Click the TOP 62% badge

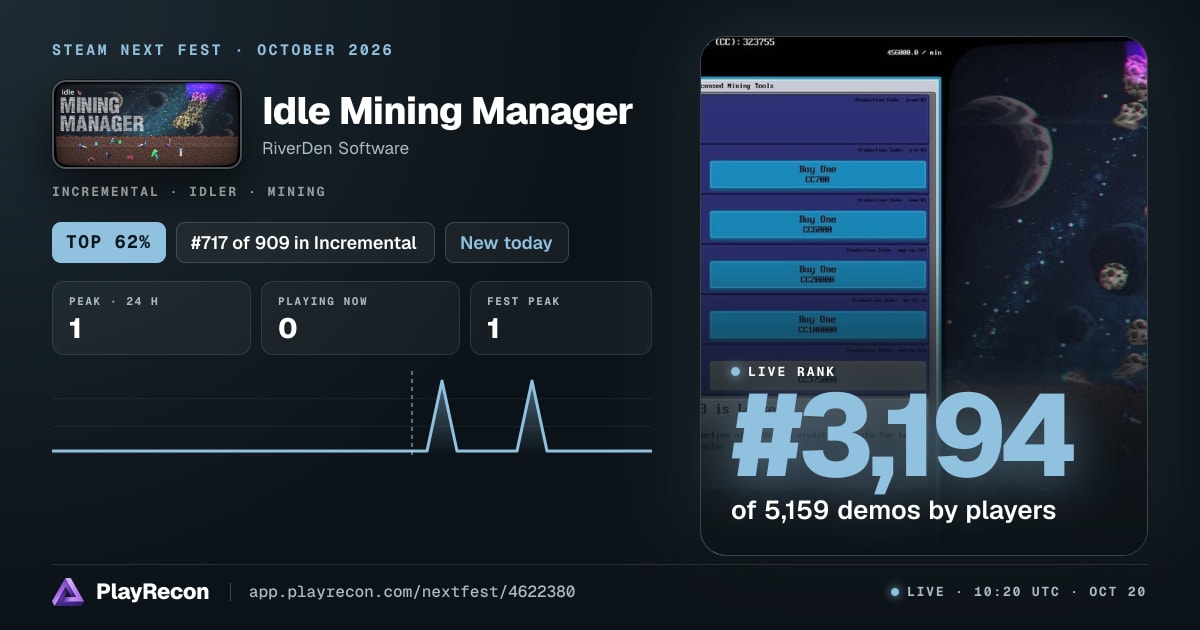point(109,243)
